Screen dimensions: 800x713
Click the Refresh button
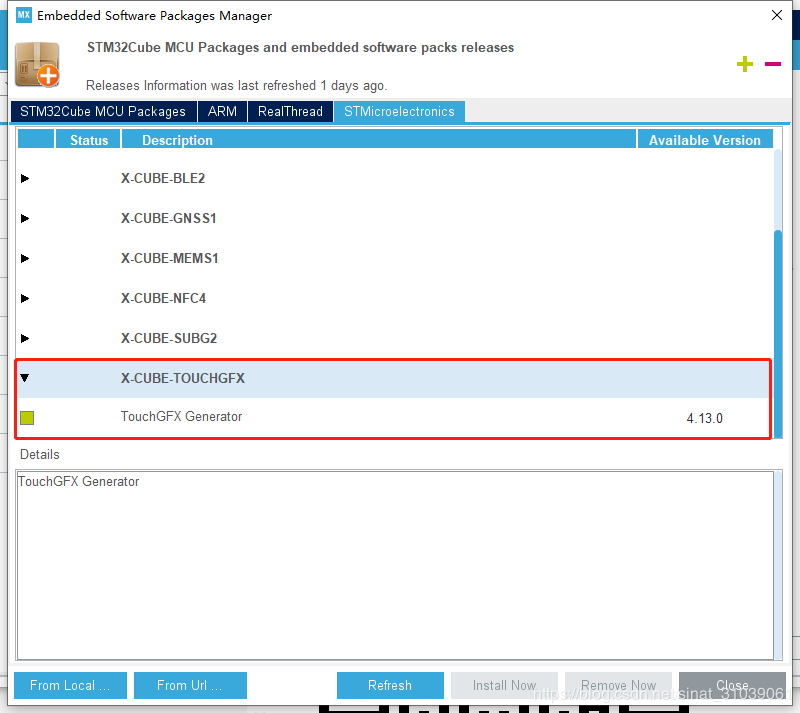(x=390, y=685)
